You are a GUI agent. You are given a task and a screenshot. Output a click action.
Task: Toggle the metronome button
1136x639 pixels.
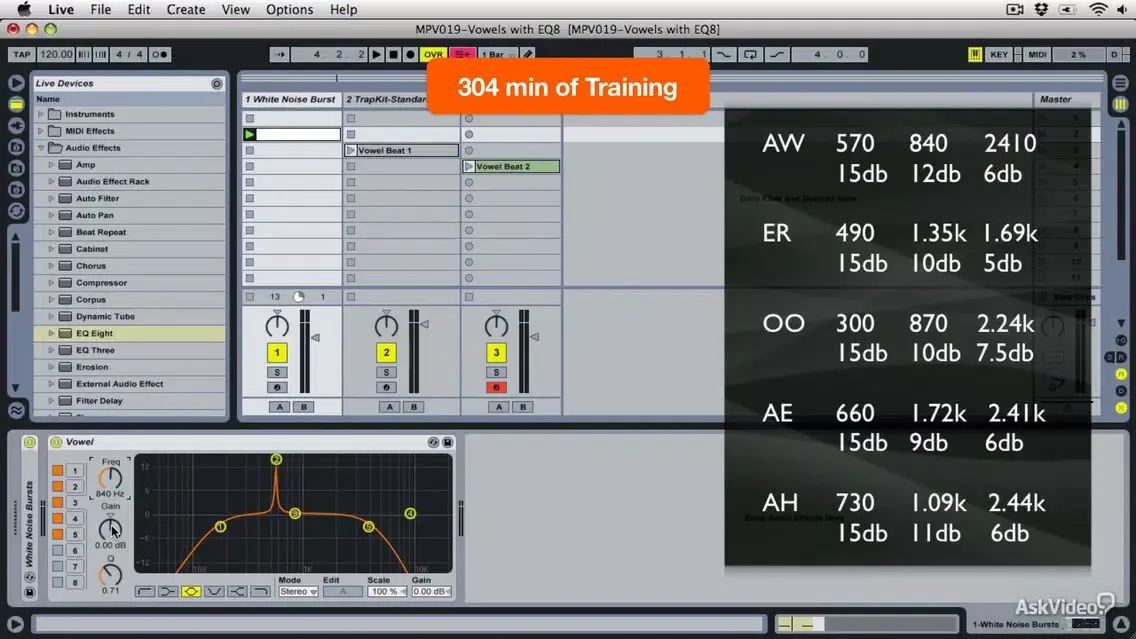click(x=159, y=54)
